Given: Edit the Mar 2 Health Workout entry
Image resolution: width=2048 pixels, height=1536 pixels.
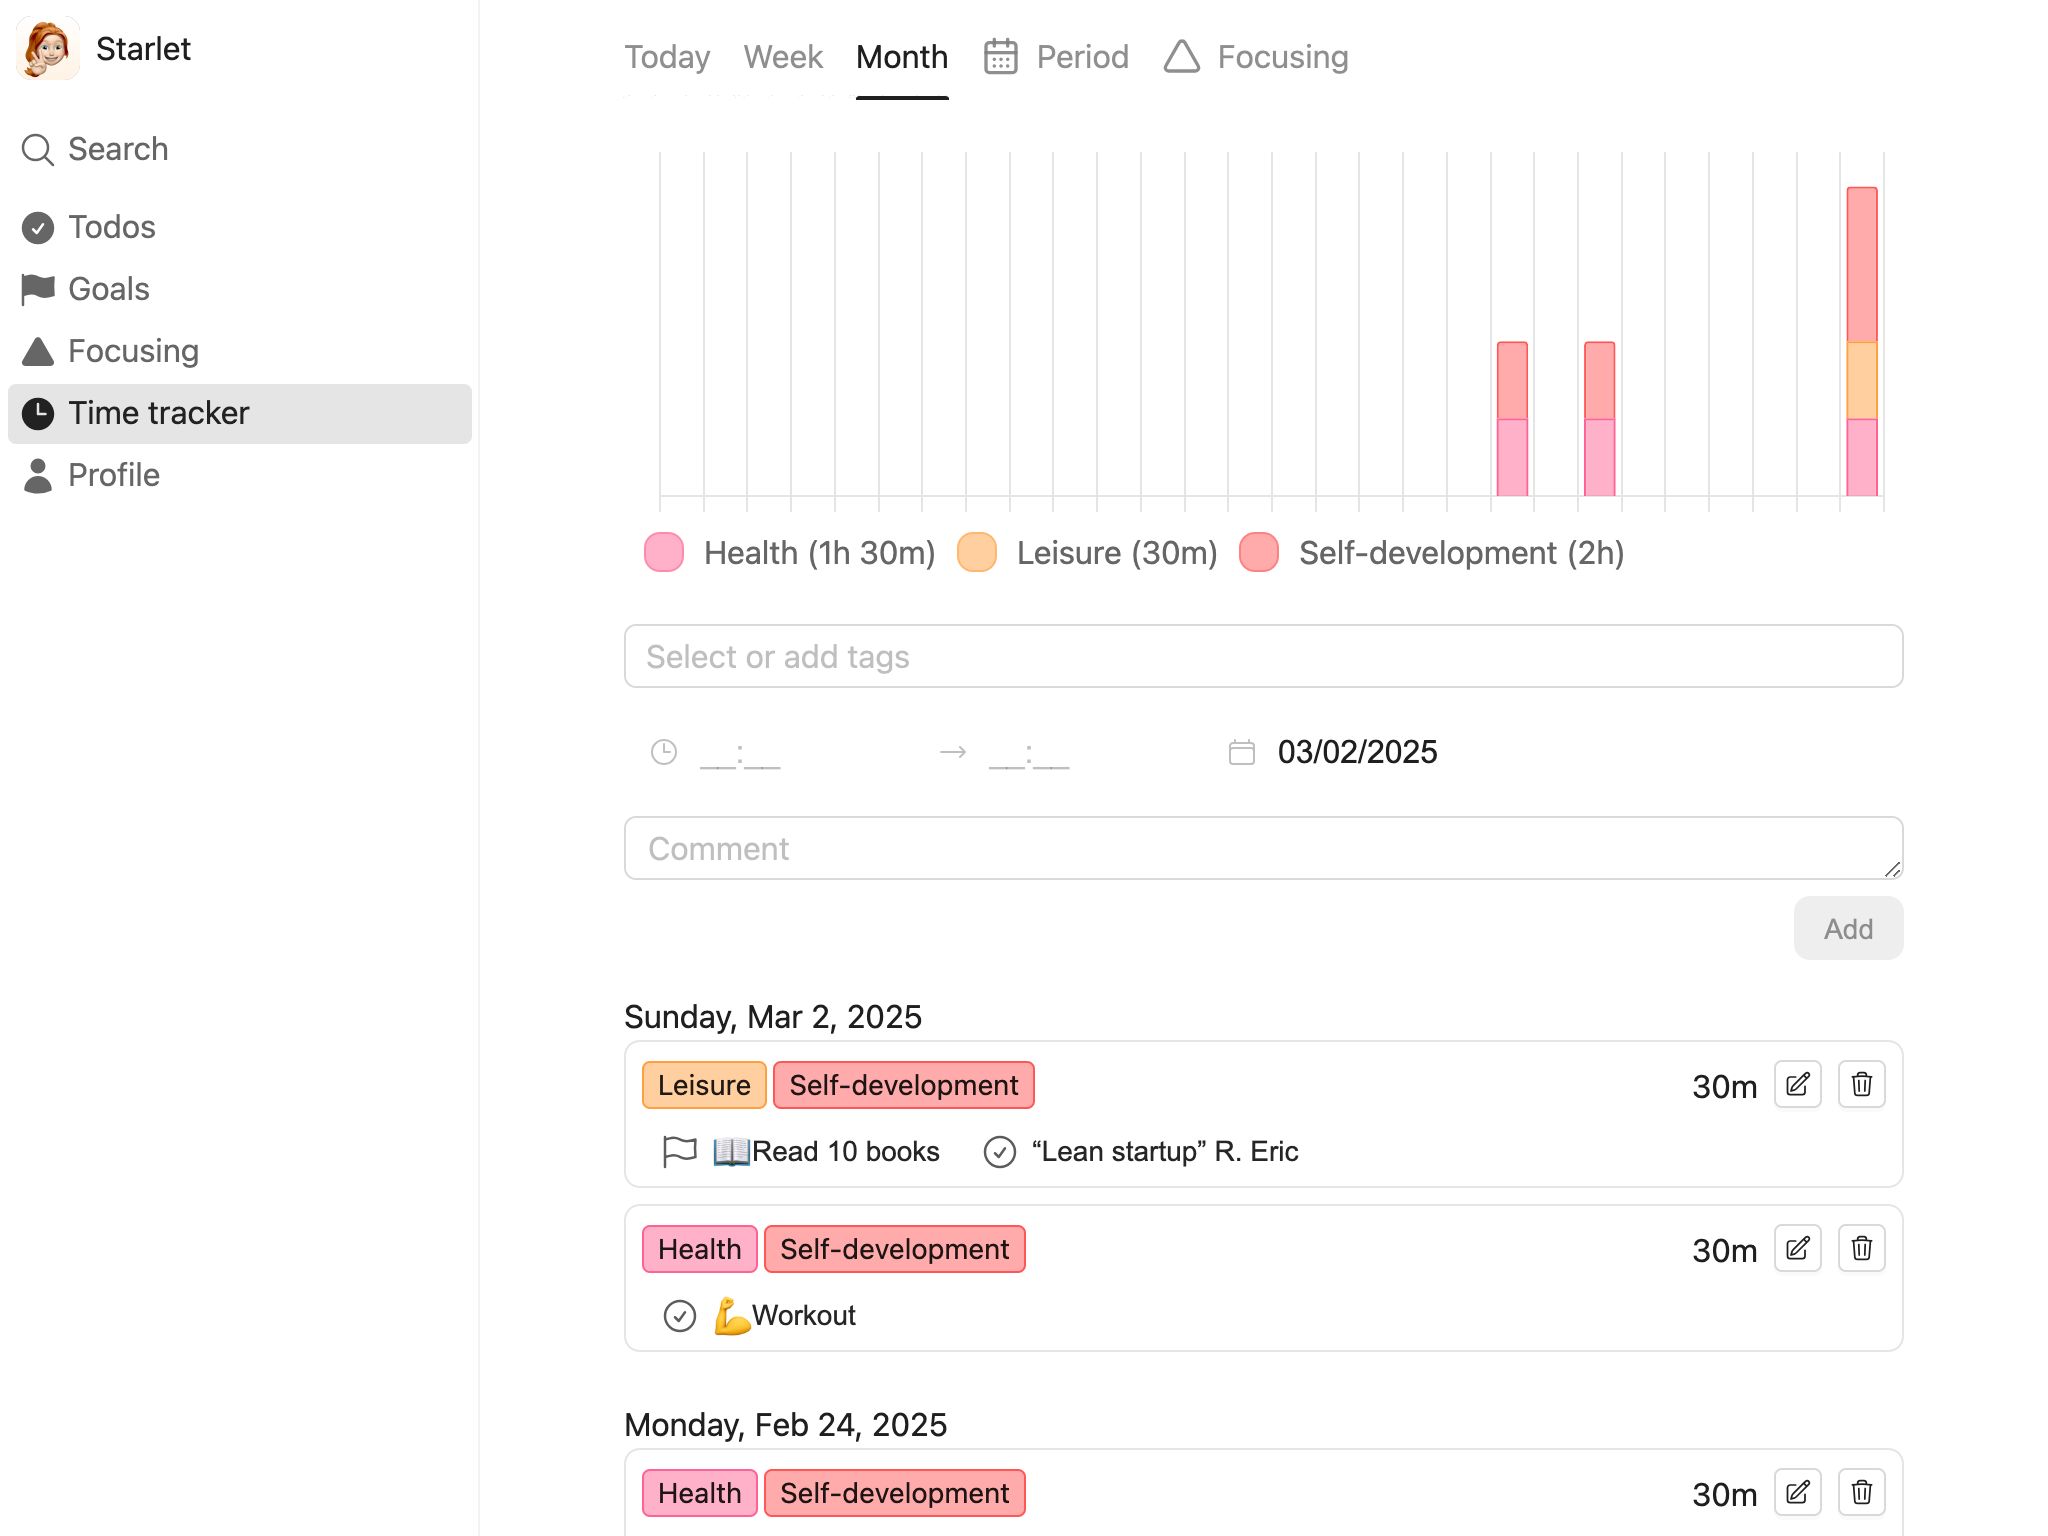Looking at the screenshot, I should [x=1797, y=1249].
